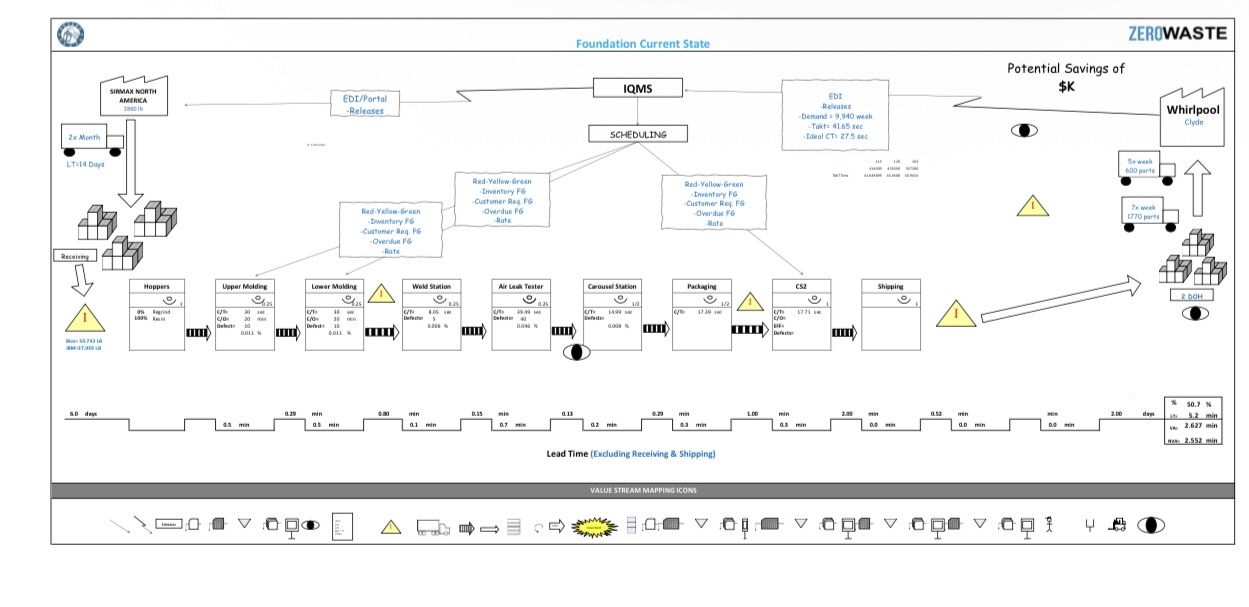
Task: Click push arrow between Weld Station and Air Leak Tester
Action: point(472,333)
